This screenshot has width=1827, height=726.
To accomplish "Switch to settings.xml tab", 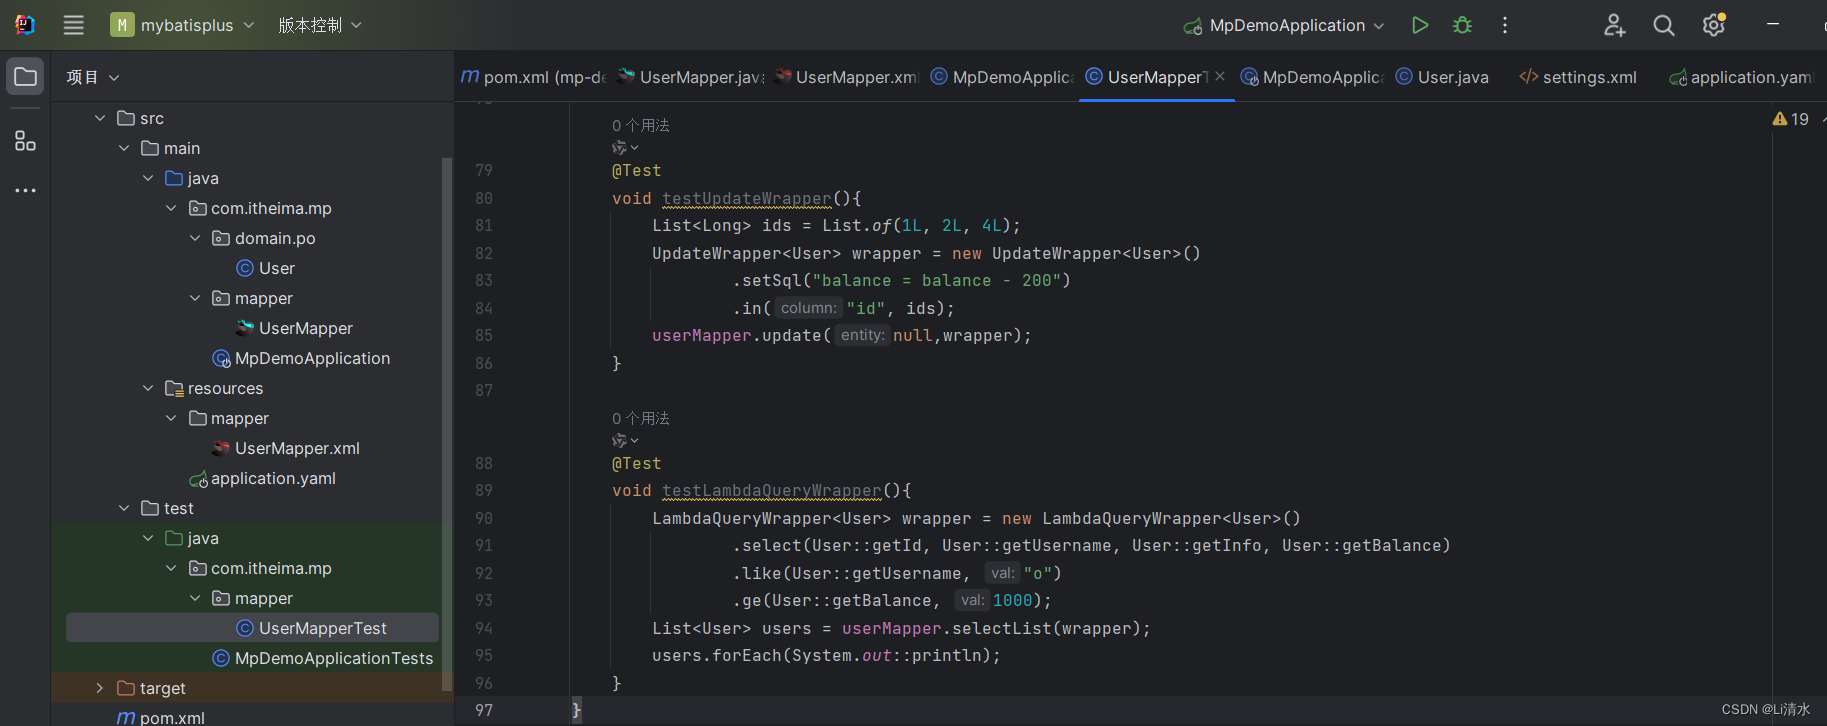I will 1578,77.
